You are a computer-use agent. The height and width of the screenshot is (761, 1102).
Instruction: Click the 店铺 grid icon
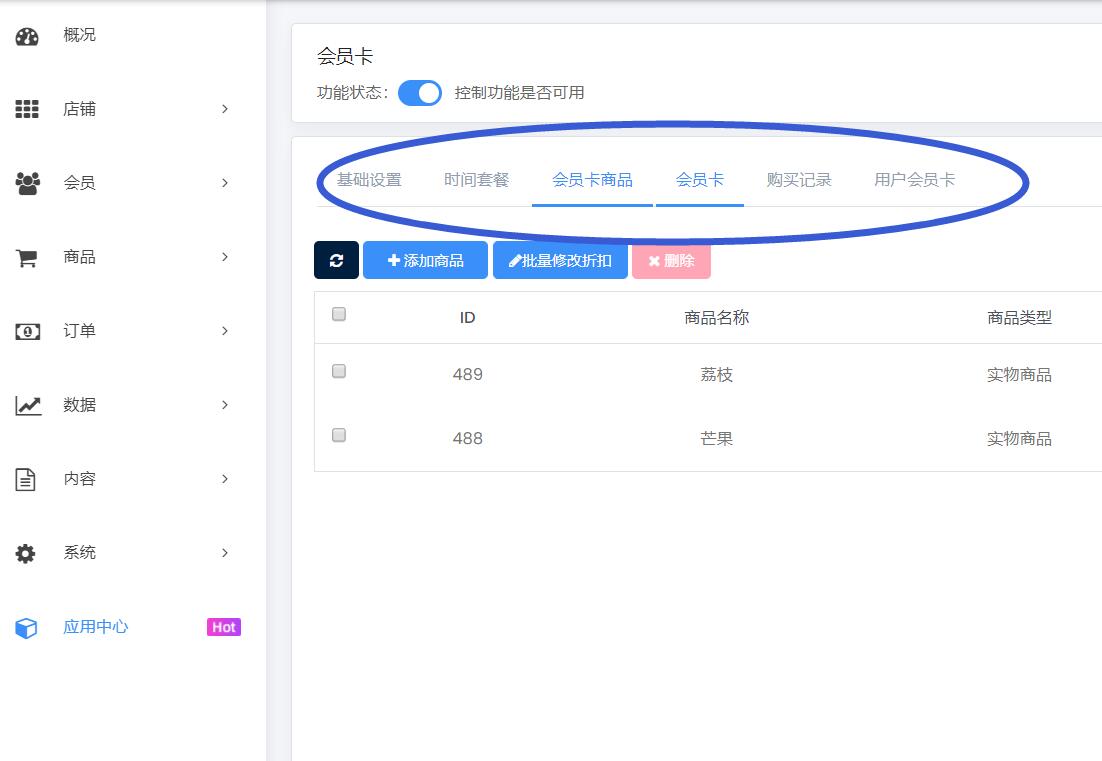(27, 109)
